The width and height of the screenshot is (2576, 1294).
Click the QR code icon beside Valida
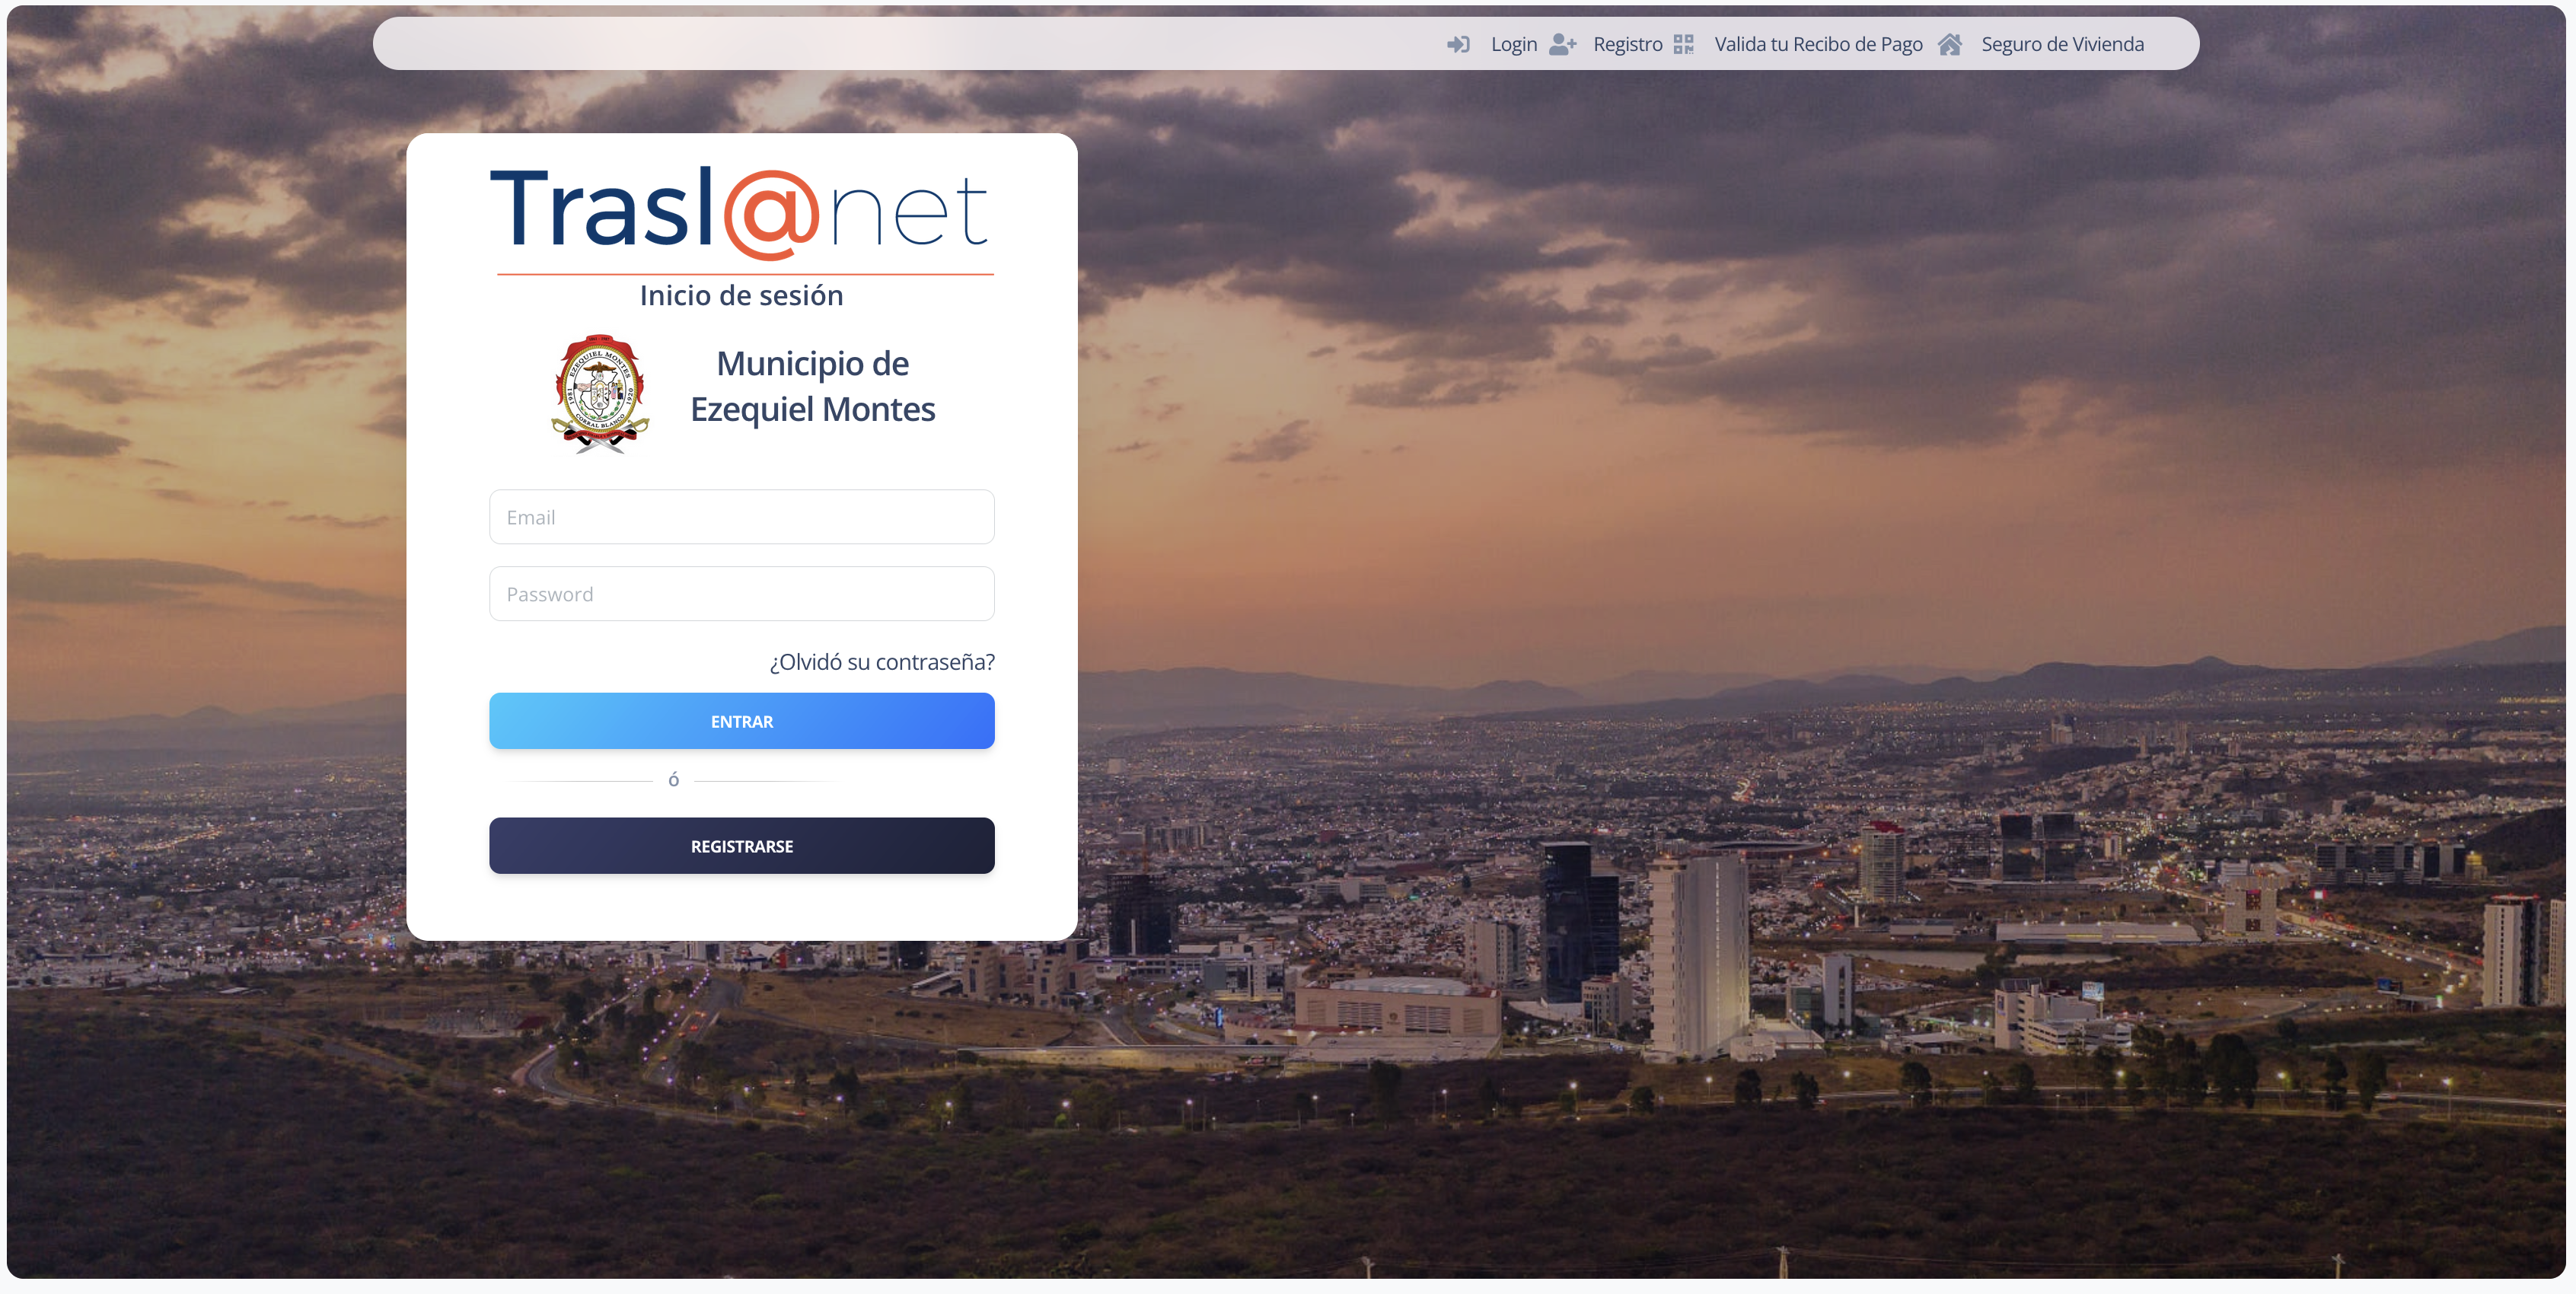[1684, 44]
